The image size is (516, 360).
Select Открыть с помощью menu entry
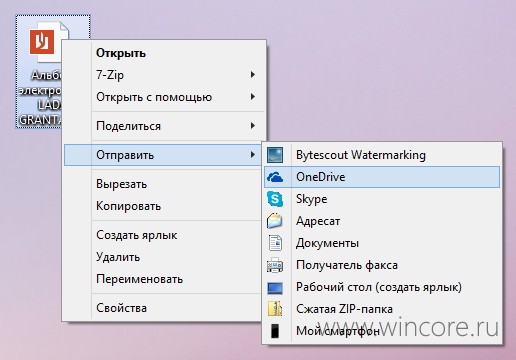click(x=164, y=97)
